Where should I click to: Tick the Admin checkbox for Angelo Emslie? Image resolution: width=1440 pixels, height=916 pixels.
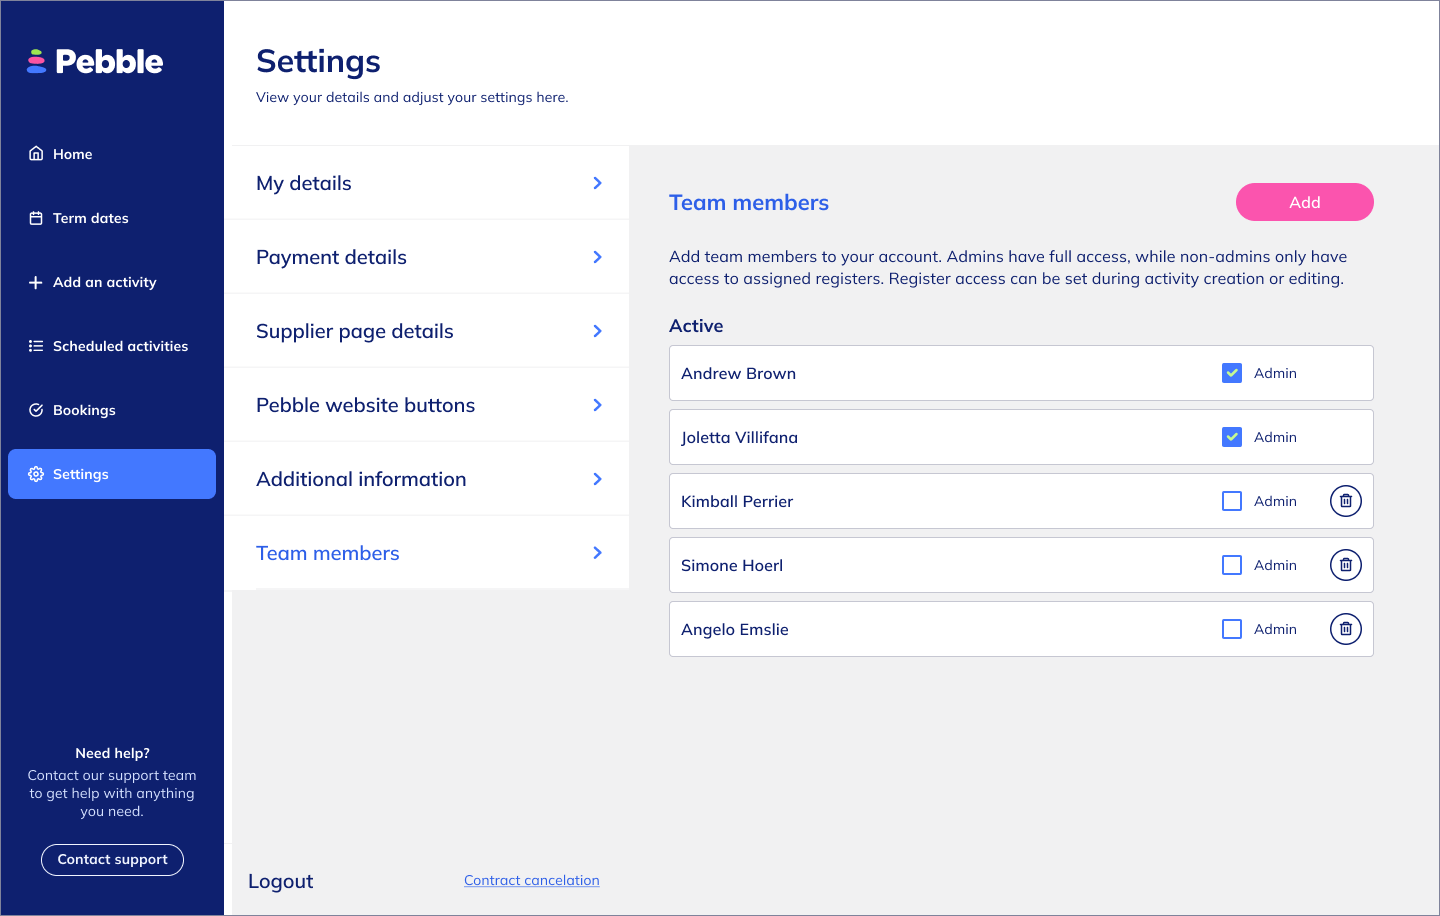pyautogui.click(x=1232, y=629)
